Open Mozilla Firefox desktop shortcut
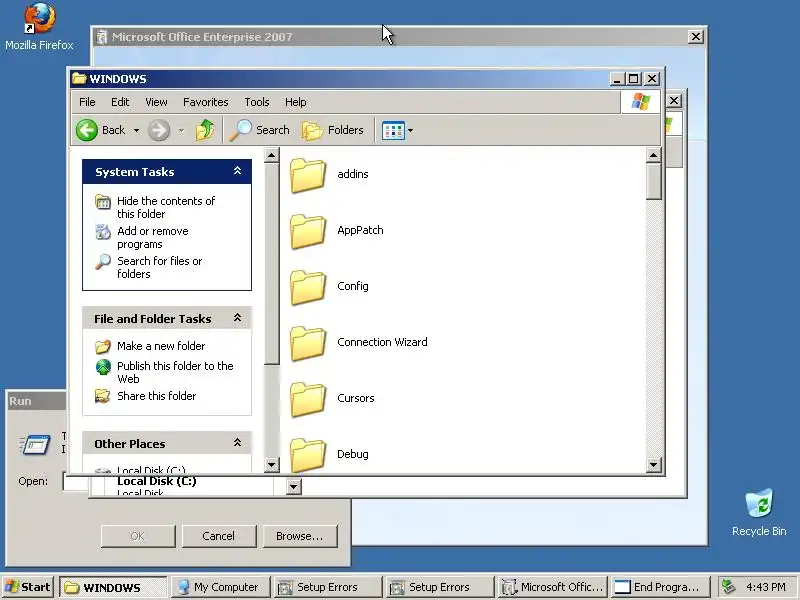The height and width of the screenshot is (600, 800). [x=39, y=27]
